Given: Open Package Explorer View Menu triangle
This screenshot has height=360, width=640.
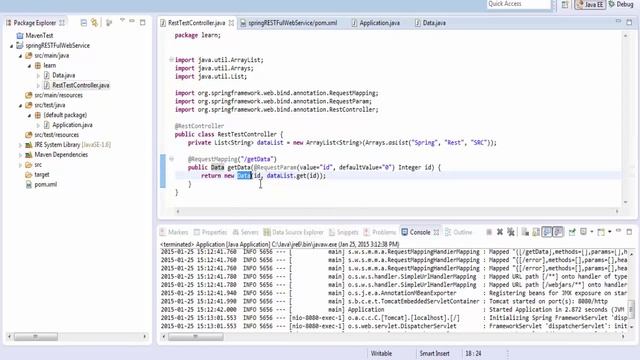Looking at the screenshot, I should (x=122, y=20).
